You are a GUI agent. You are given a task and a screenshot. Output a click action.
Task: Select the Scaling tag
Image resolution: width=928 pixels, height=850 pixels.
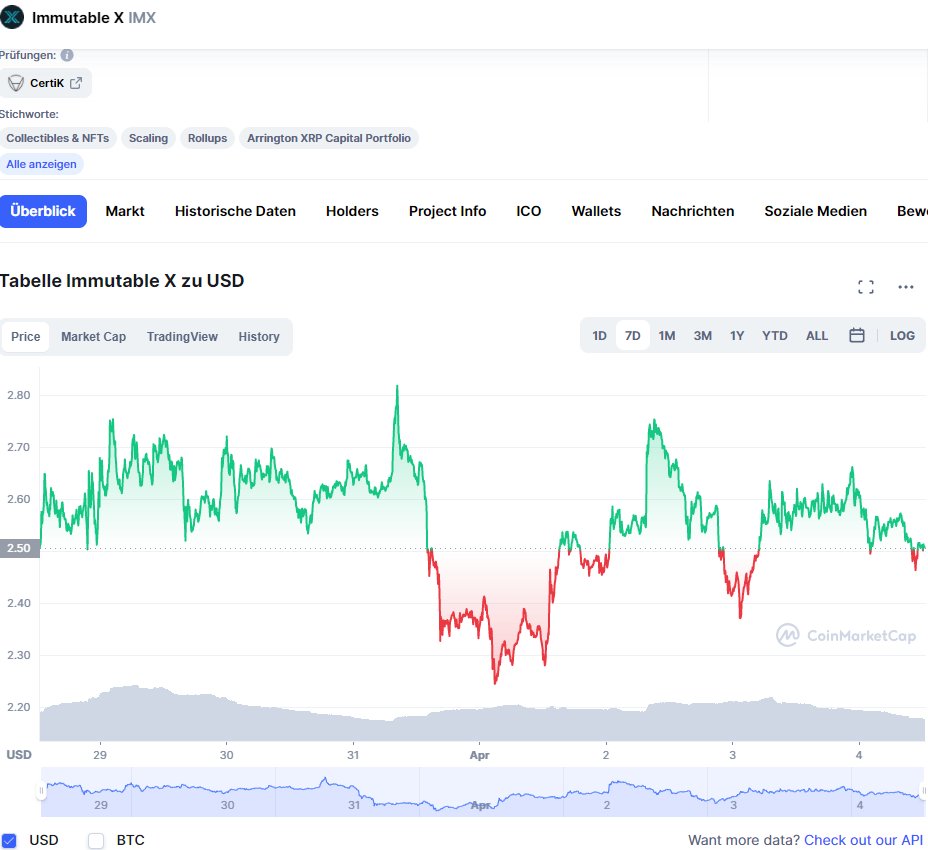(148, 138)
